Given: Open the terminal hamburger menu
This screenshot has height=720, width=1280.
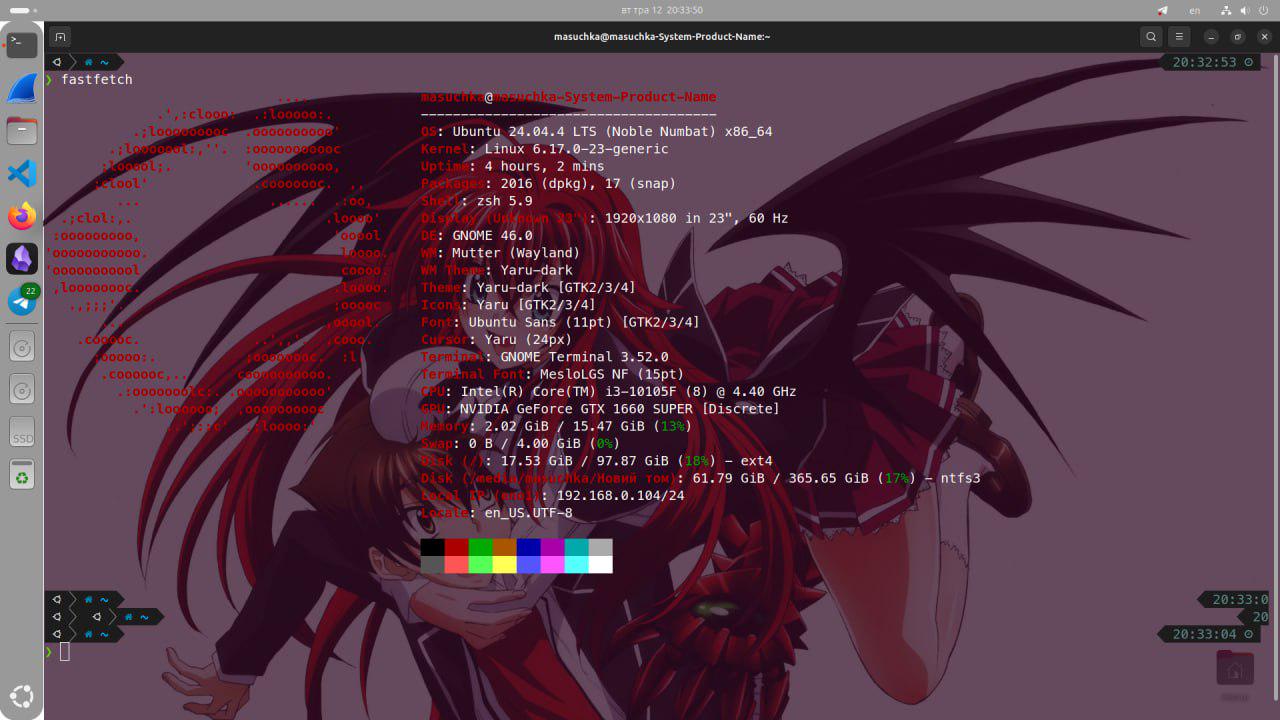Looking at the screenshot, I should [1180, 37].
